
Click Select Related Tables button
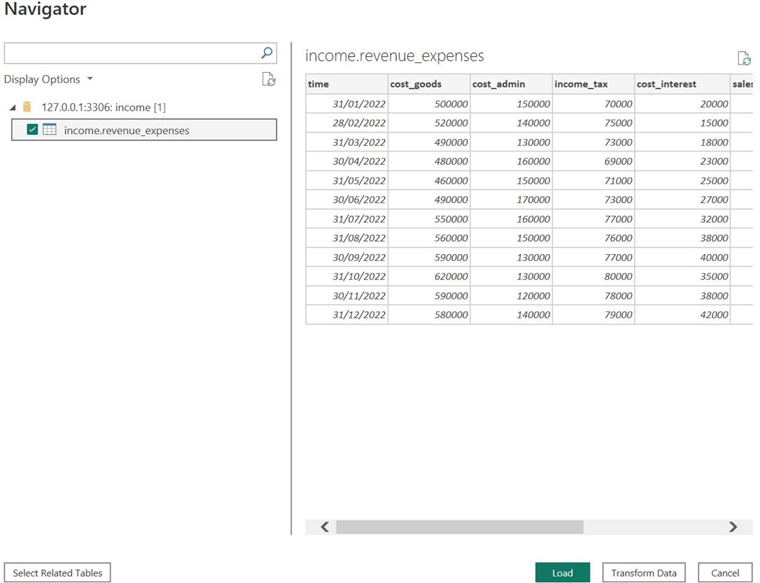(x=58, y=573)
